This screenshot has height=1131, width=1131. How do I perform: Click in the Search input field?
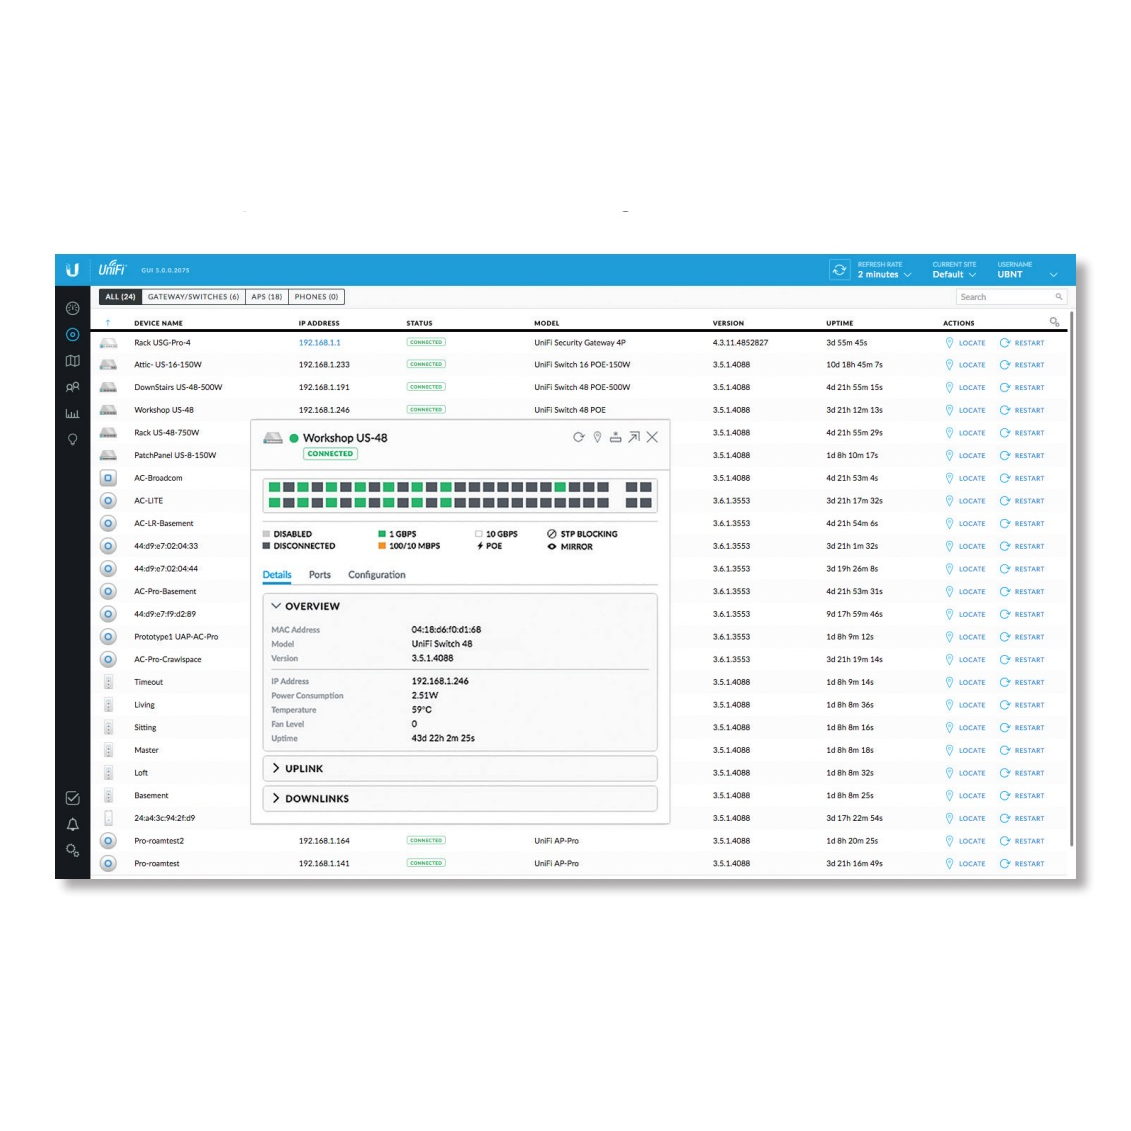(x=1011, y=296)
